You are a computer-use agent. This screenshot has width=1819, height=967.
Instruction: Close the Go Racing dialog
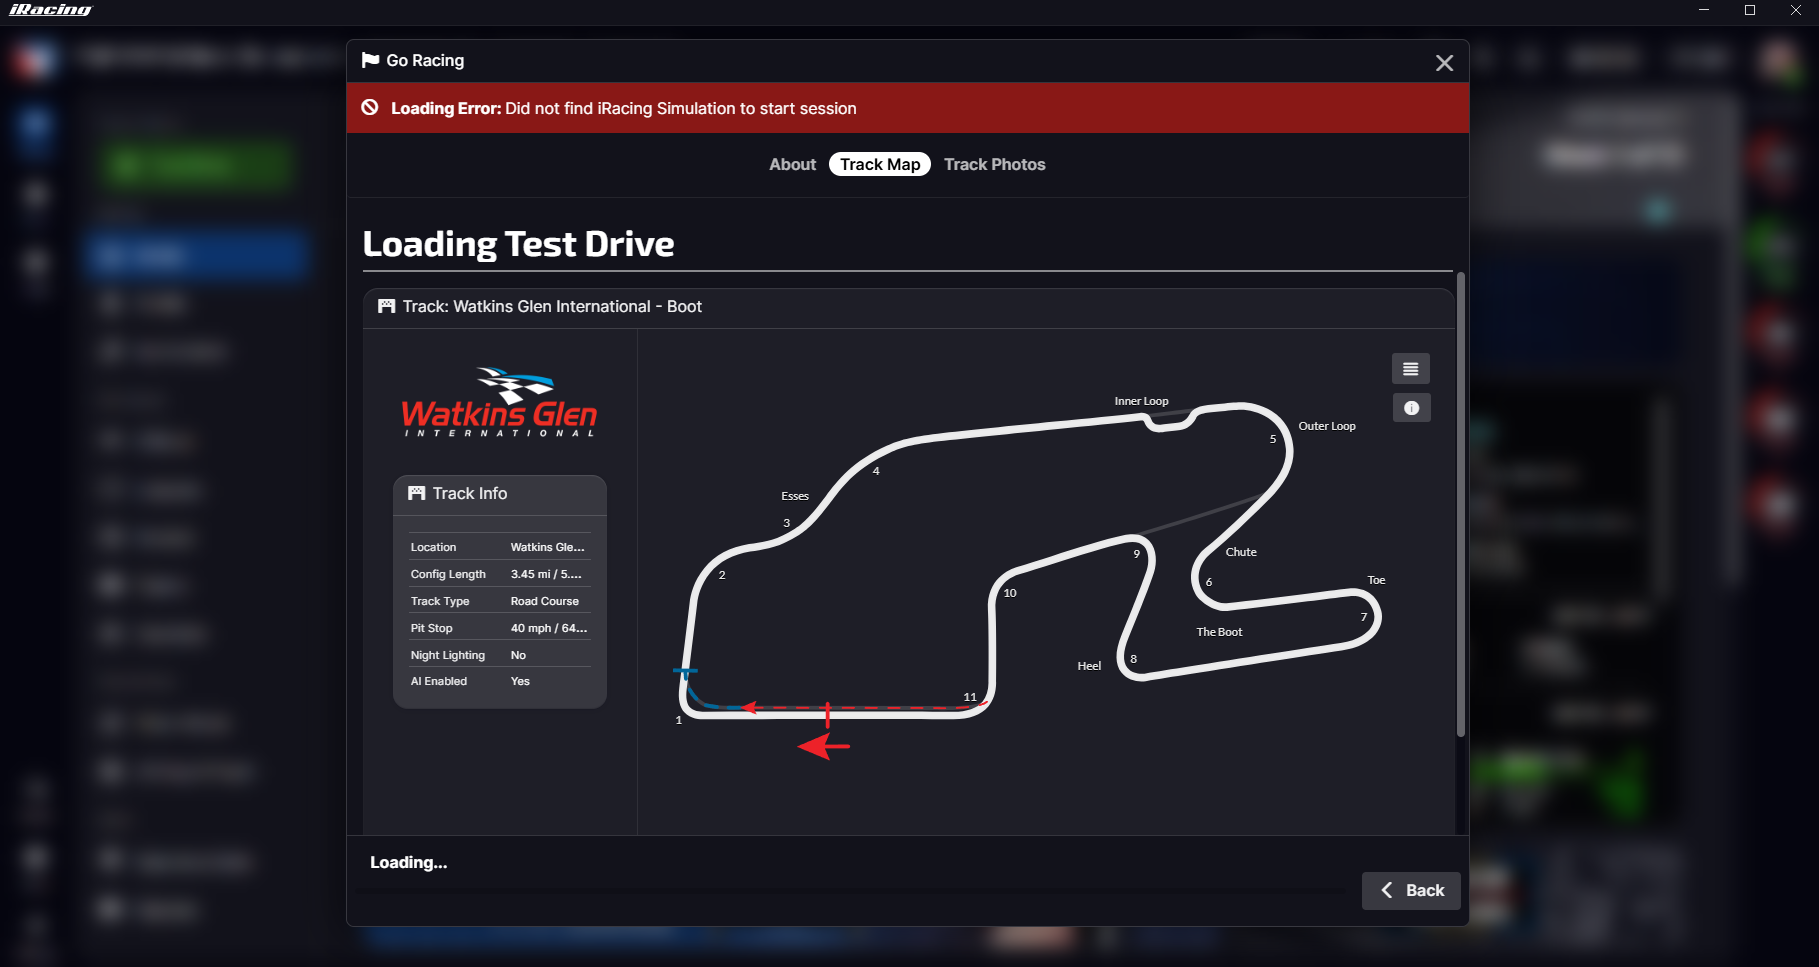click(1444, 63)
